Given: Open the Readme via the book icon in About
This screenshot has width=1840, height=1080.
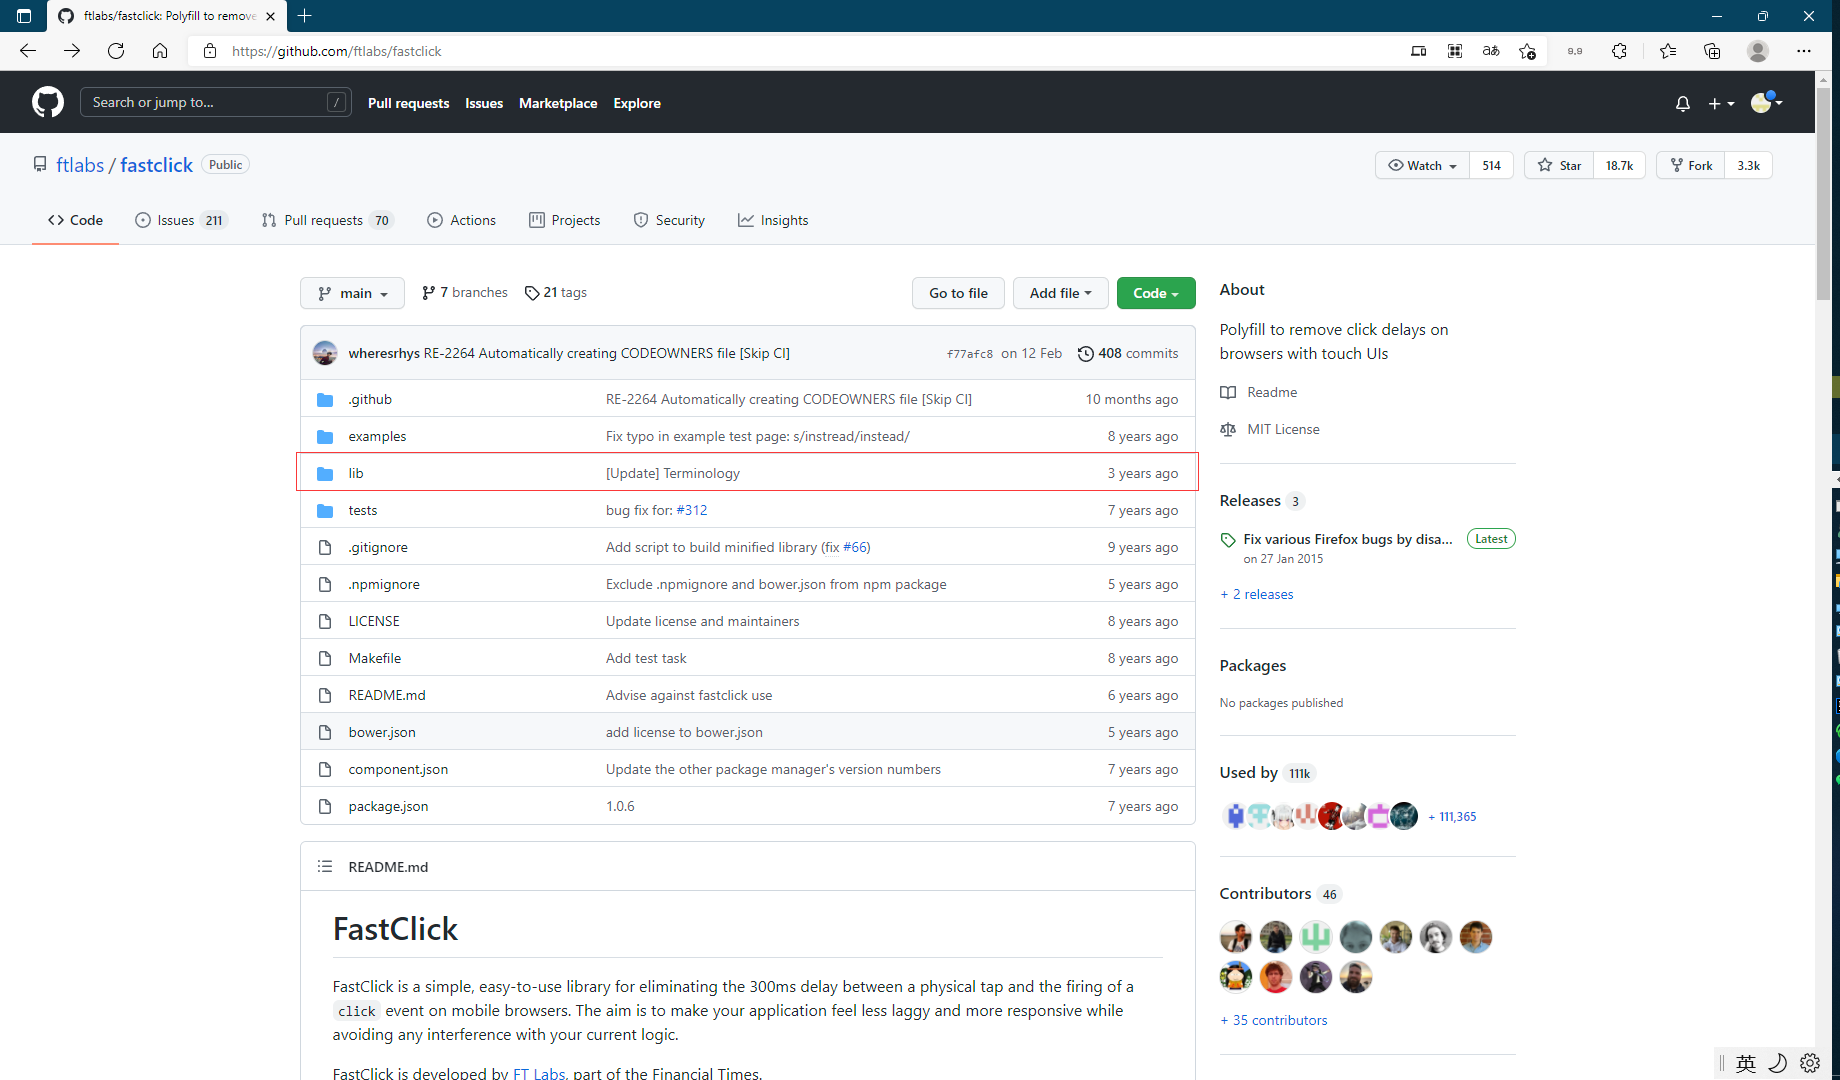Looking at the screenshot, I should [1228, 392].
